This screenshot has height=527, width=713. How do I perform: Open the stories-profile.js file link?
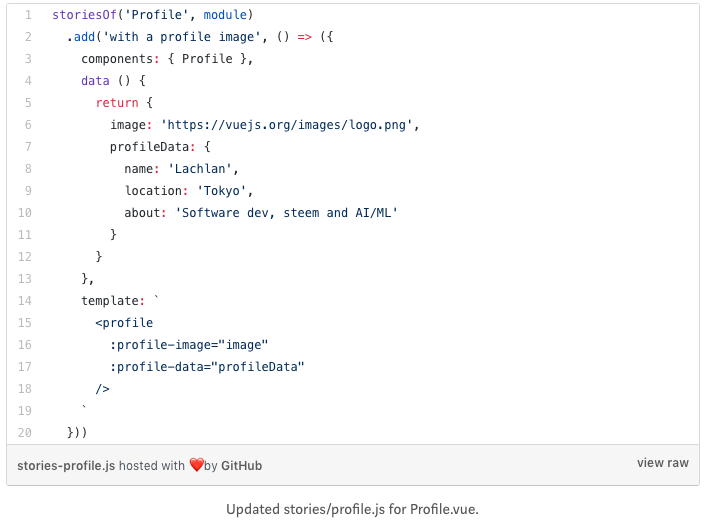64,465
